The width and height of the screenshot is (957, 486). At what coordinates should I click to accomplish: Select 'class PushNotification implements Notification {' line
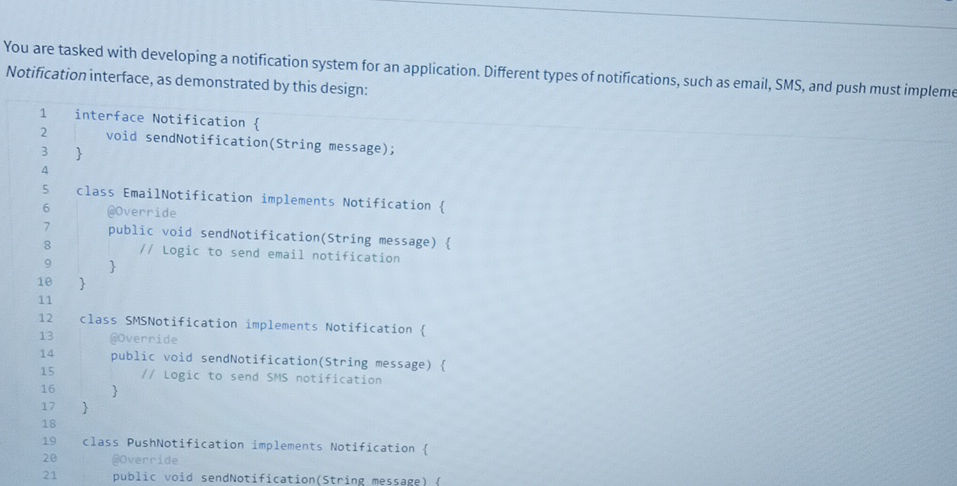[x=256, y=444]
